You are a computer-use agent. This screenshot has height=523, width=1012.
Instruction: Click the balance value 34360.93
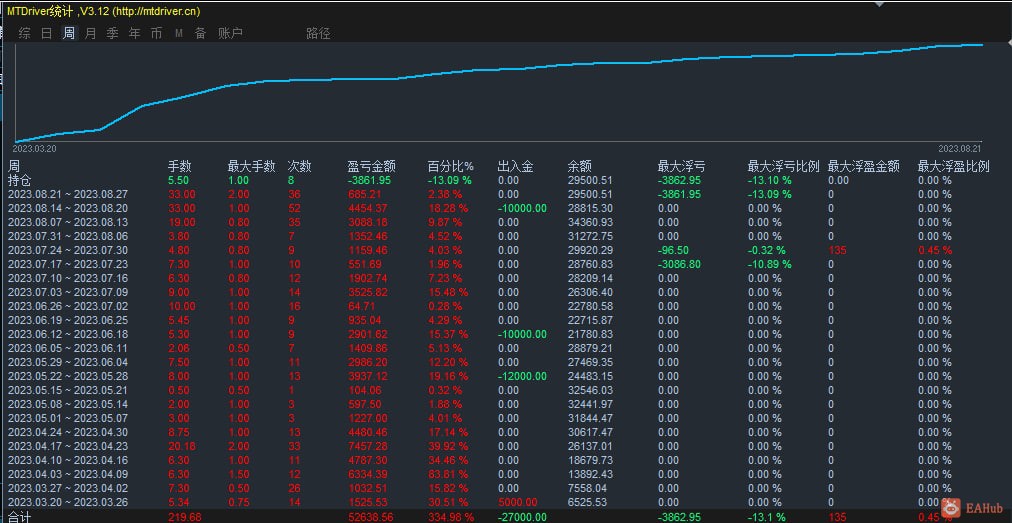(590, 222)
